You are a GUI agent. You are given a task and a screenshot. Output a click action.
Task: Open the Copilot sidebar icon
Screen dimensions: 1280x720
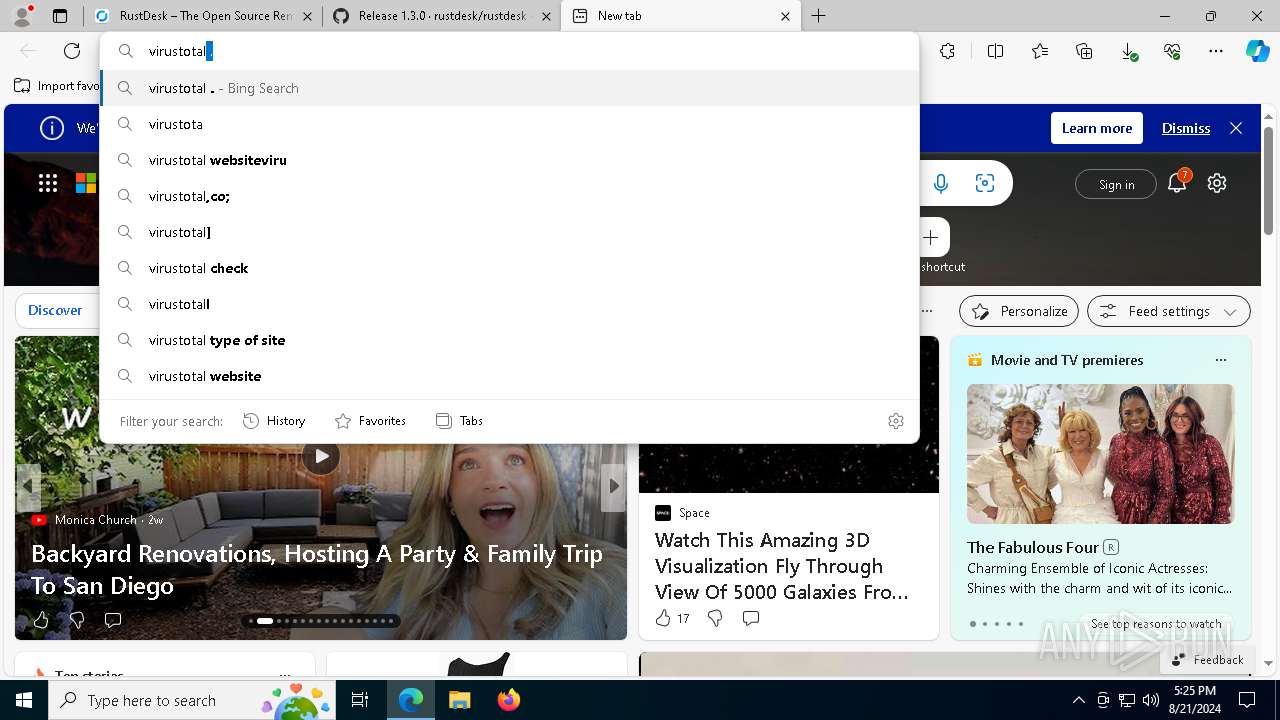1257,51
